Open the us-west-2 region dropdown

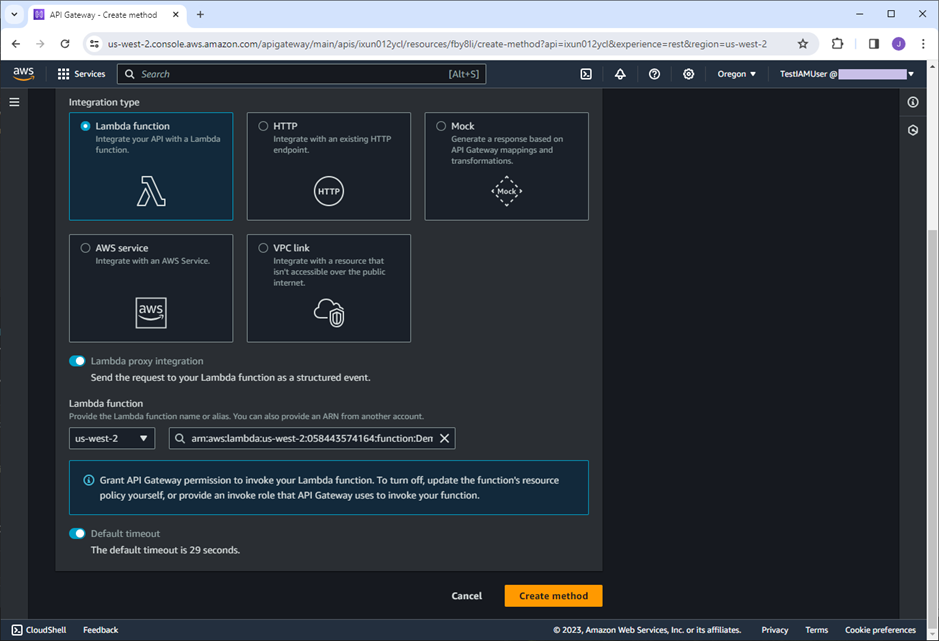point(112,438)
